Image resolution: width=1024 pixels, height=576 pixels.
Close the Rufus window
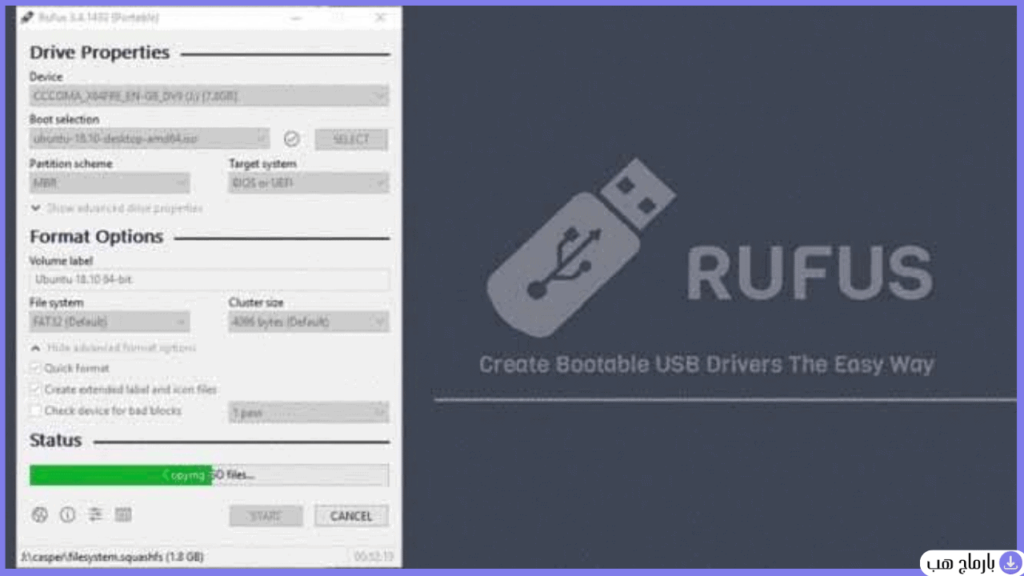380,18
